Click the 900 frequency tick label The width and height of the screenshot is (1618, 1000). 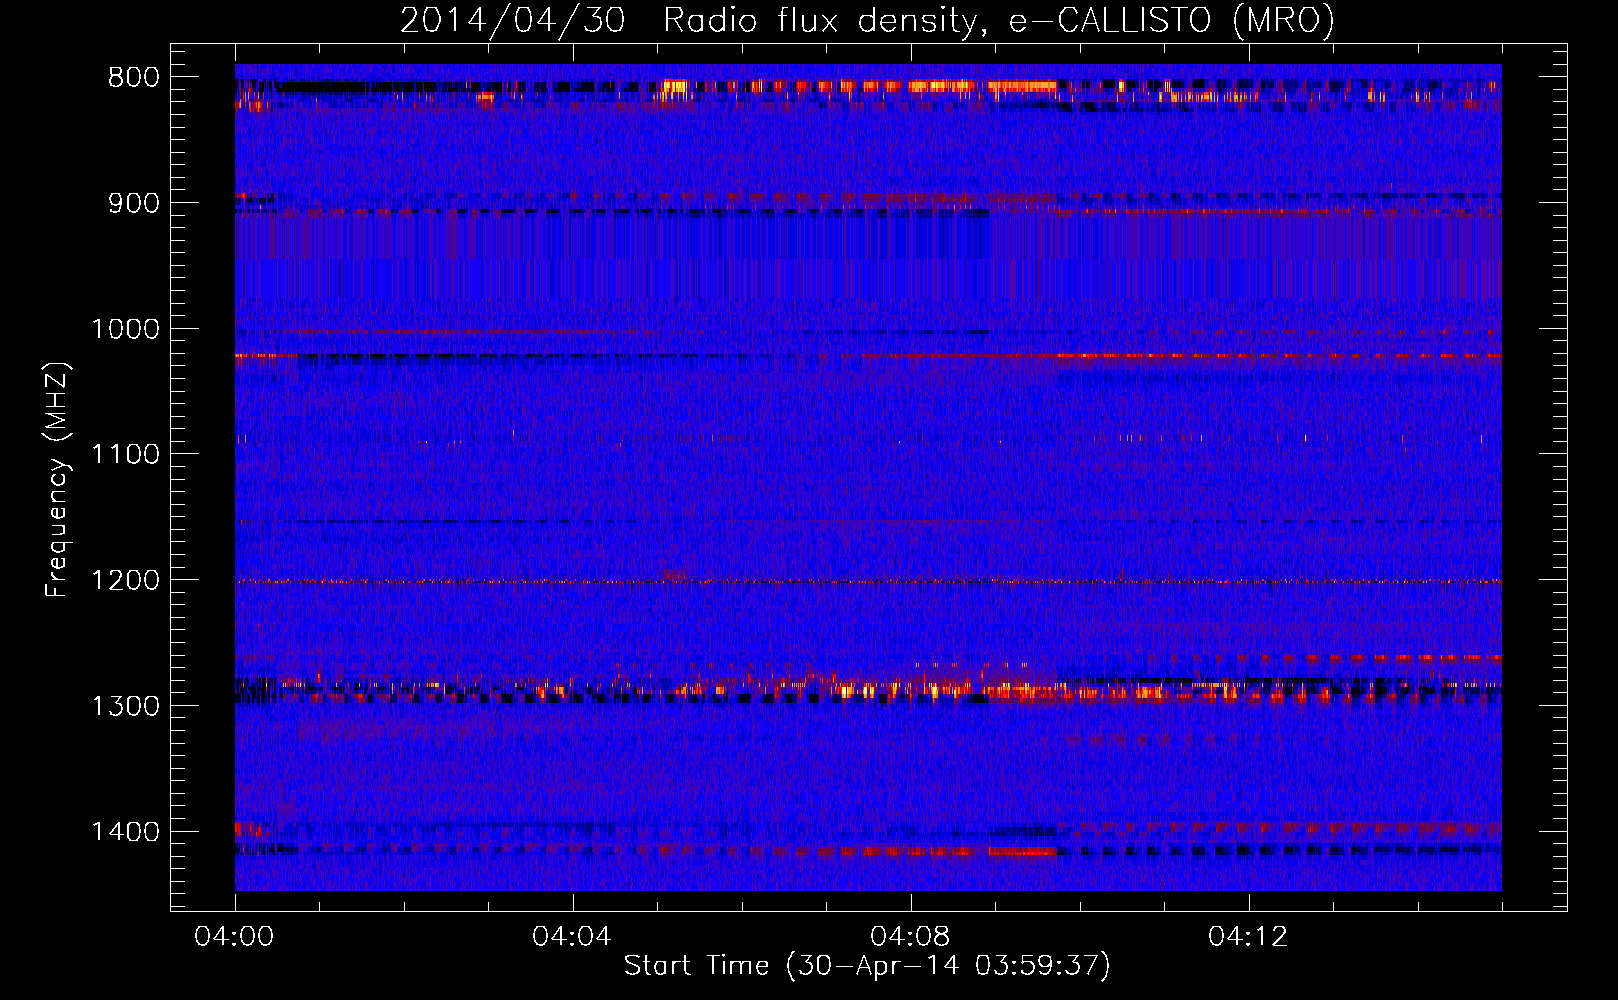(133, 204)
